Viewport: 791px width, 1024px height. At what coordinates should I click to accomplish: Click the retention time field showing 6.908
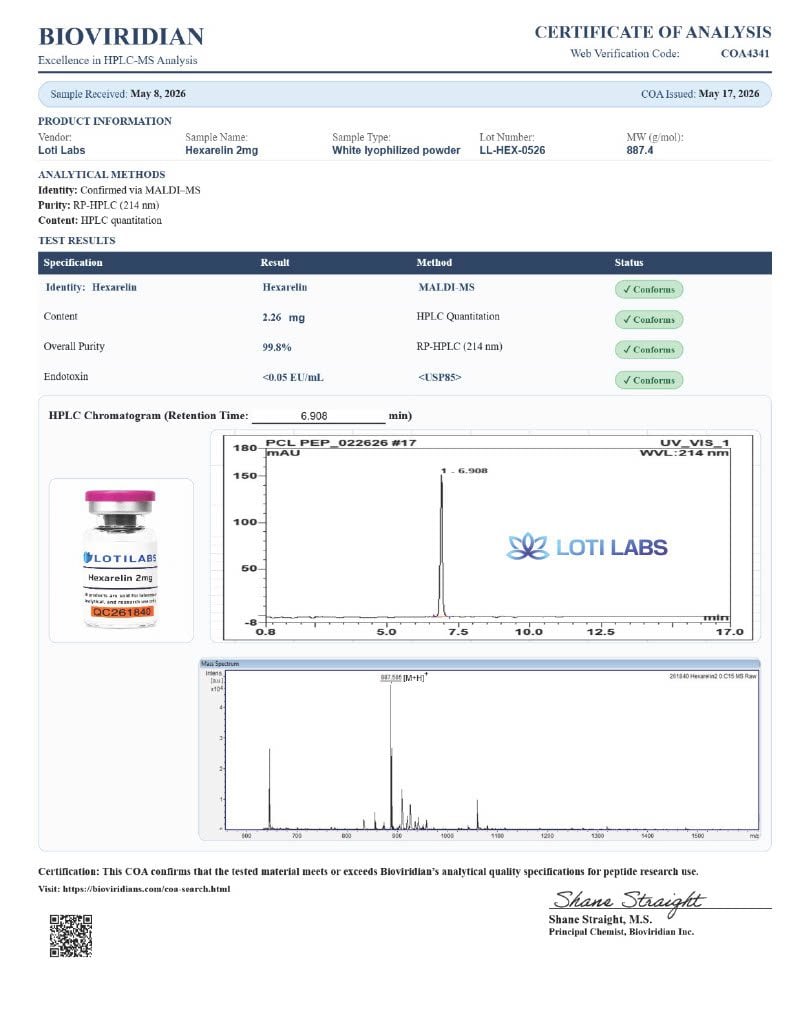tap(319, 415)
